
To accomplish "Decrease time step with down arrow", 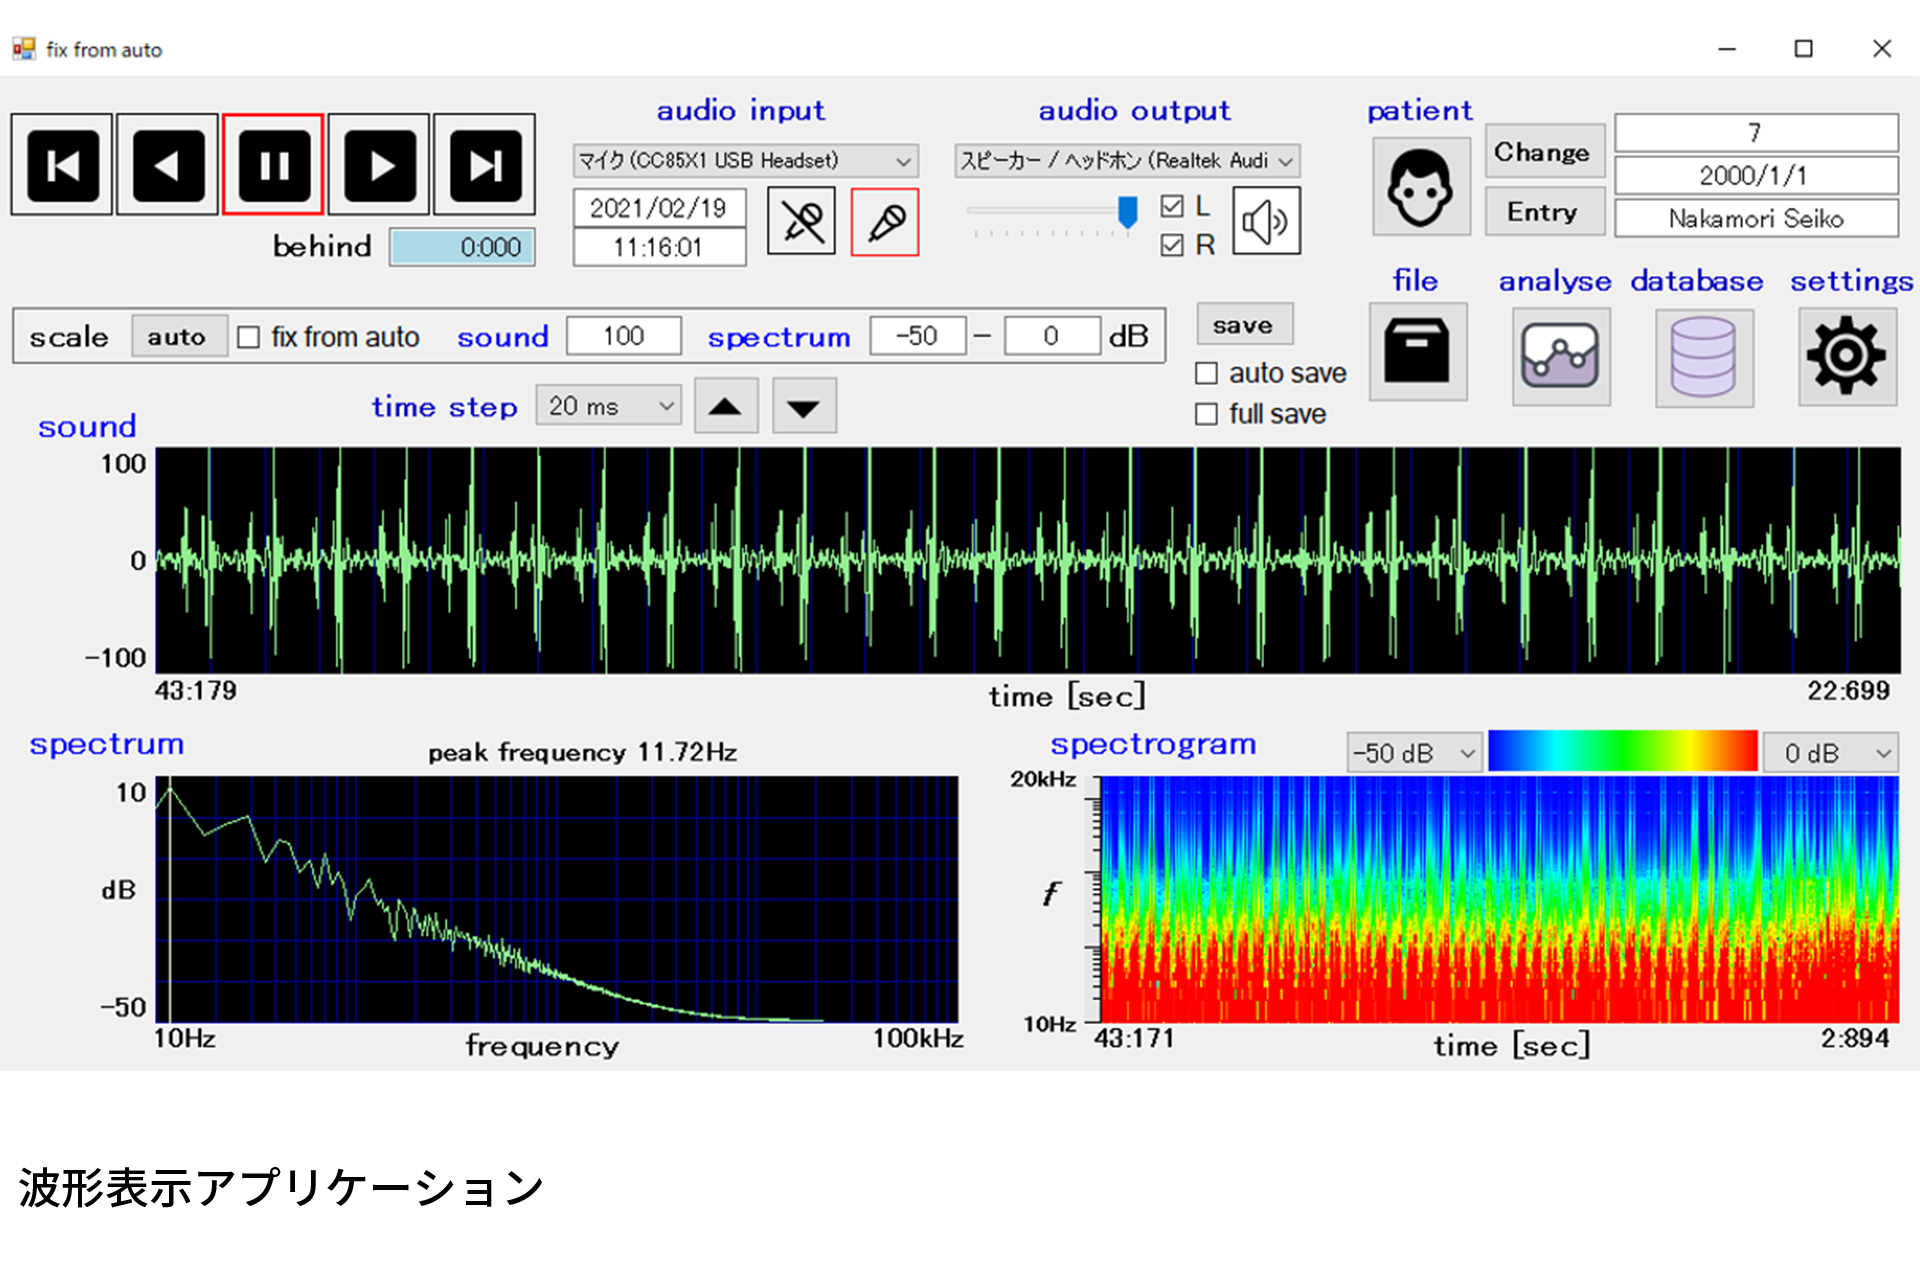I will pos(804,406).
